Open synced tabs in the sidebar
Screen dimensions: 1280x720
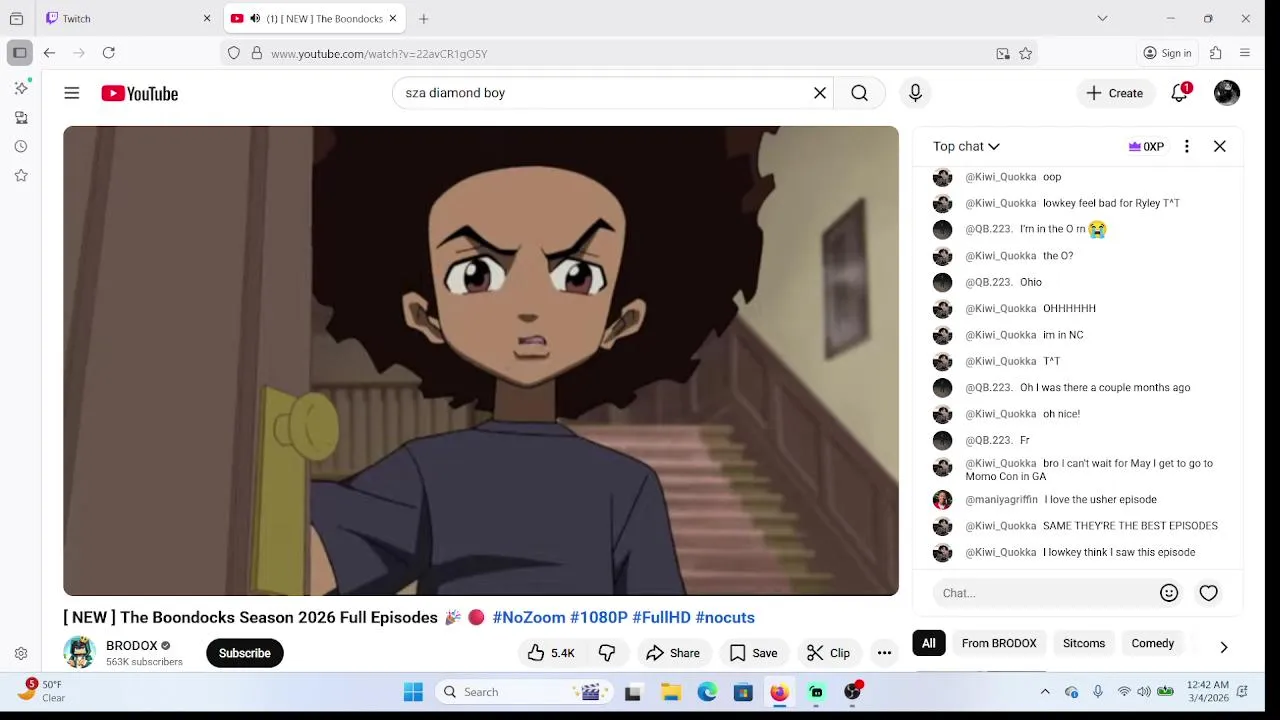coord(21,117)
